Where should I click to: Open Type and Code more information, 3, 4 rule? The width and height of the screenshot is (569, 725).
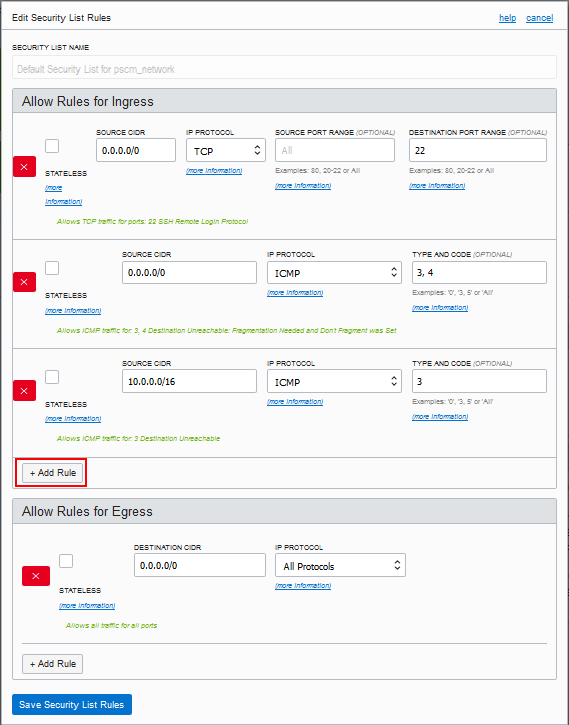coord(440,307)
